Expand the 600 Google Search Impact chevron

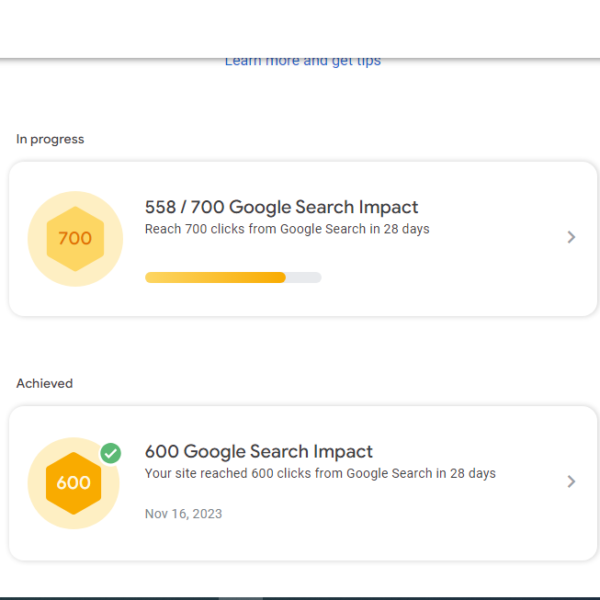click(571, 481)
